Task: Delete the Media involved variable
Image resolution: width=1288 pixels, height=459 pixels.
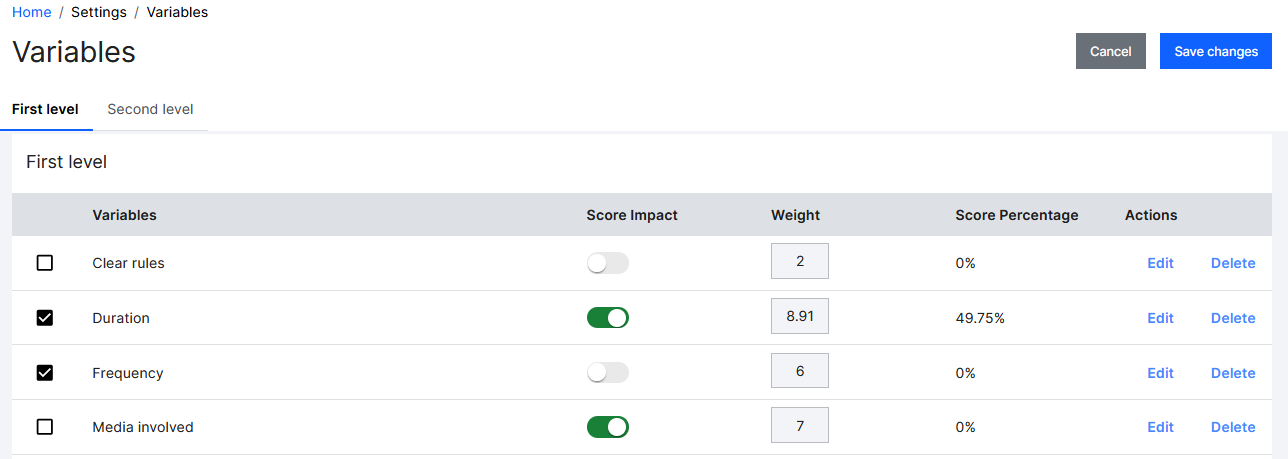Action: click(x=1233, y=427)
